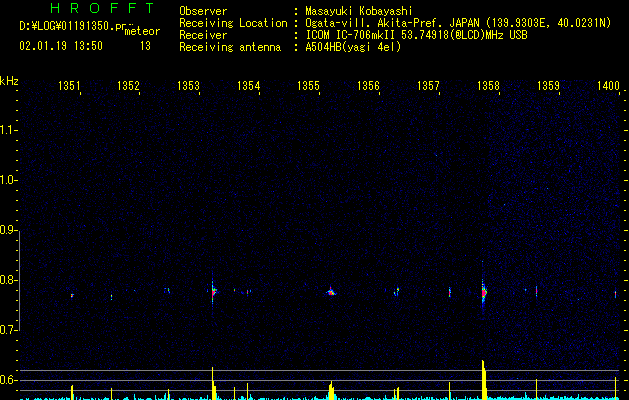Click the 1359 time axis label

[x=548, y=86]
